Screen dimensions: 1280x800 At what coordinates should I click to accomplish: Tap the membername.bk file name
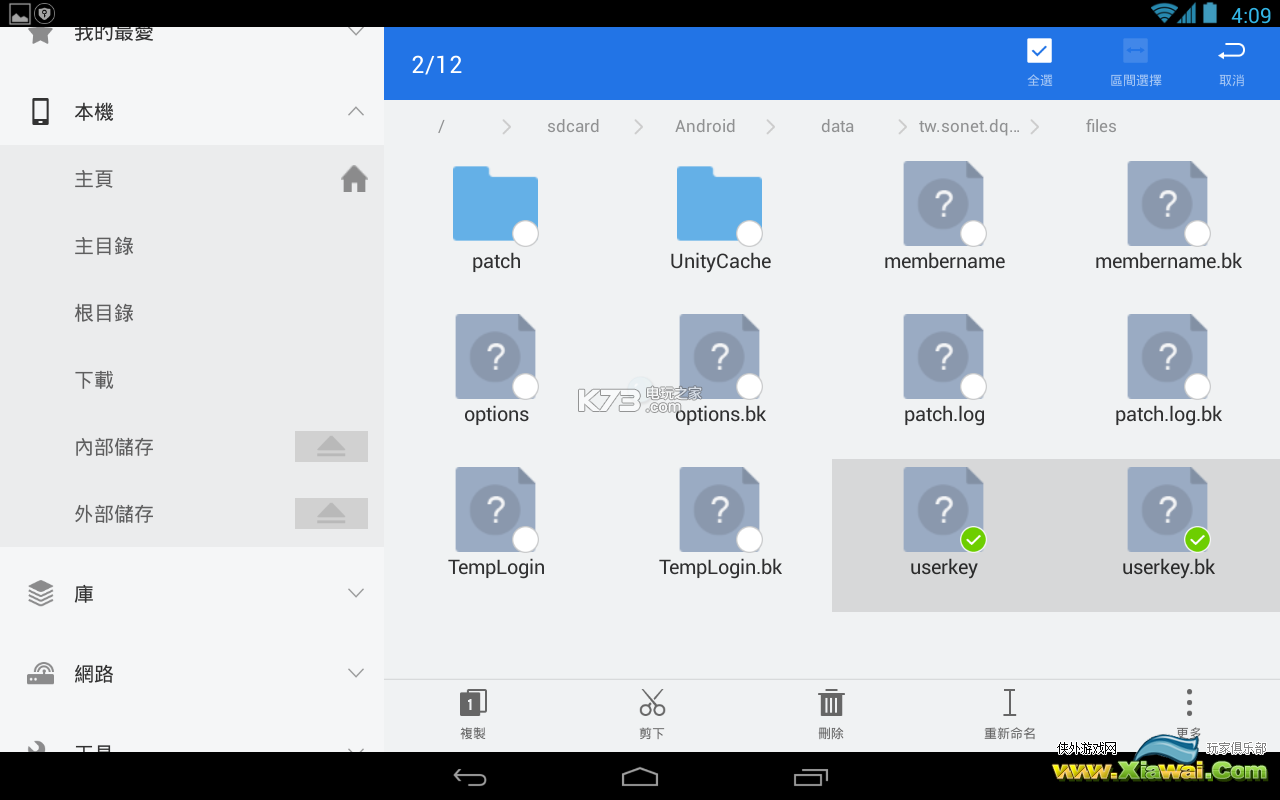click(x=1168, y=261)
